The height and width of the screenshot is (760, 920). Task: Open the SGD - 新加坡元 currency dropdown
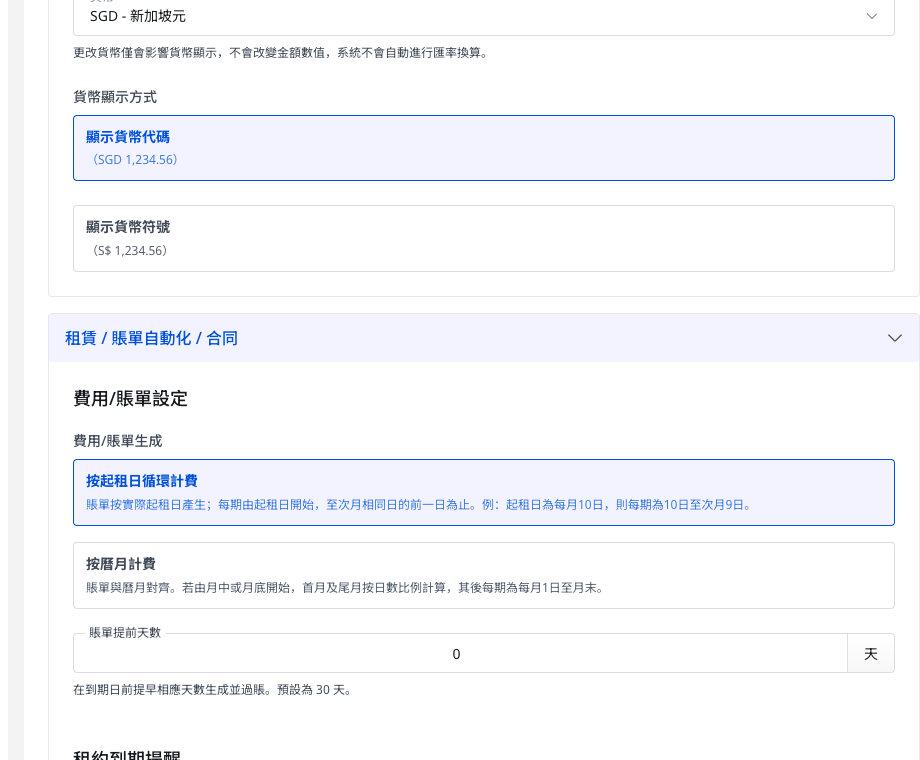(483, 16)
